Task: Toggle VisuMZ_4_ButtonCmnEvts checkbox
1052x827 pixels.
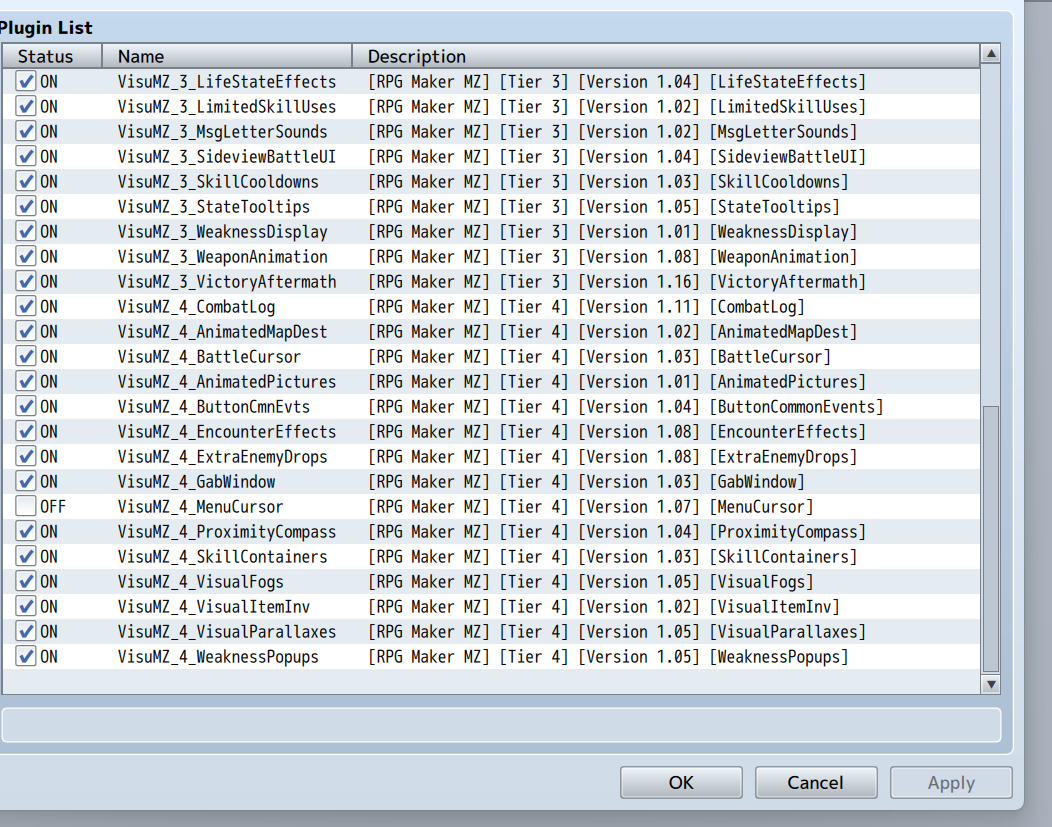Action: 26,406
